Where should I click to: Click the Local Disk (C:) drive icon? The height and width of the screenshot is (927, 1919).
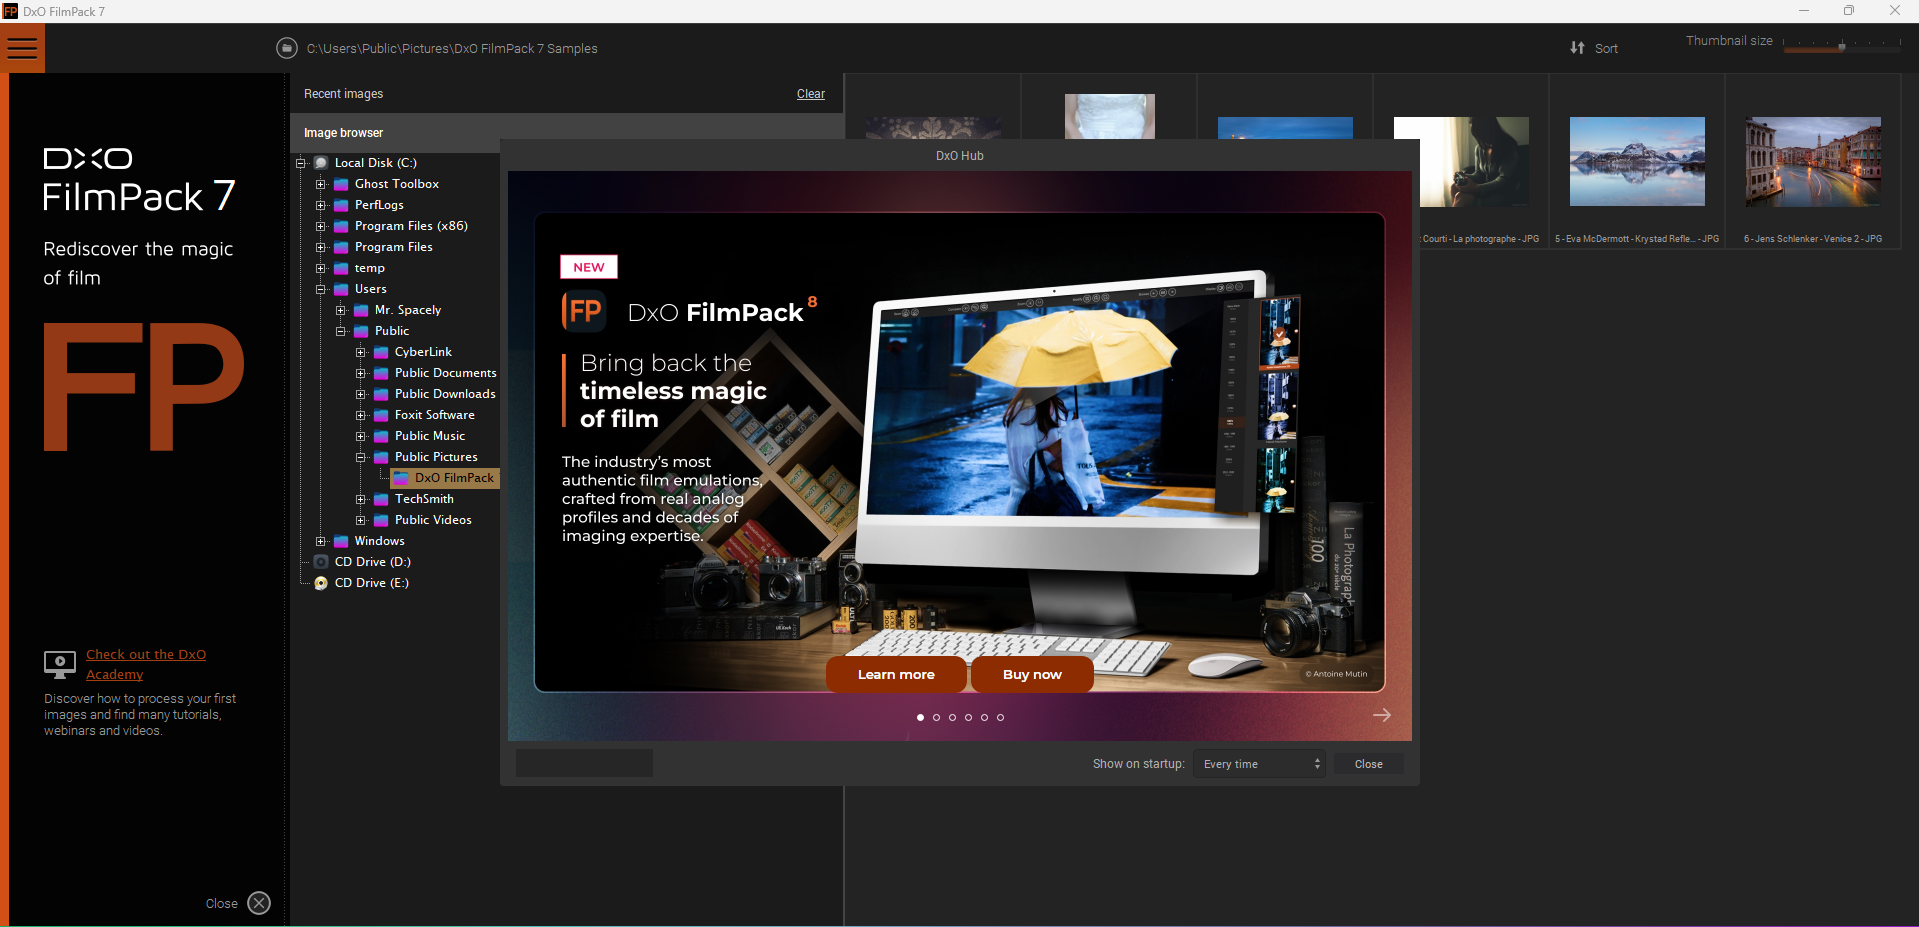click(x=321, y=163)
